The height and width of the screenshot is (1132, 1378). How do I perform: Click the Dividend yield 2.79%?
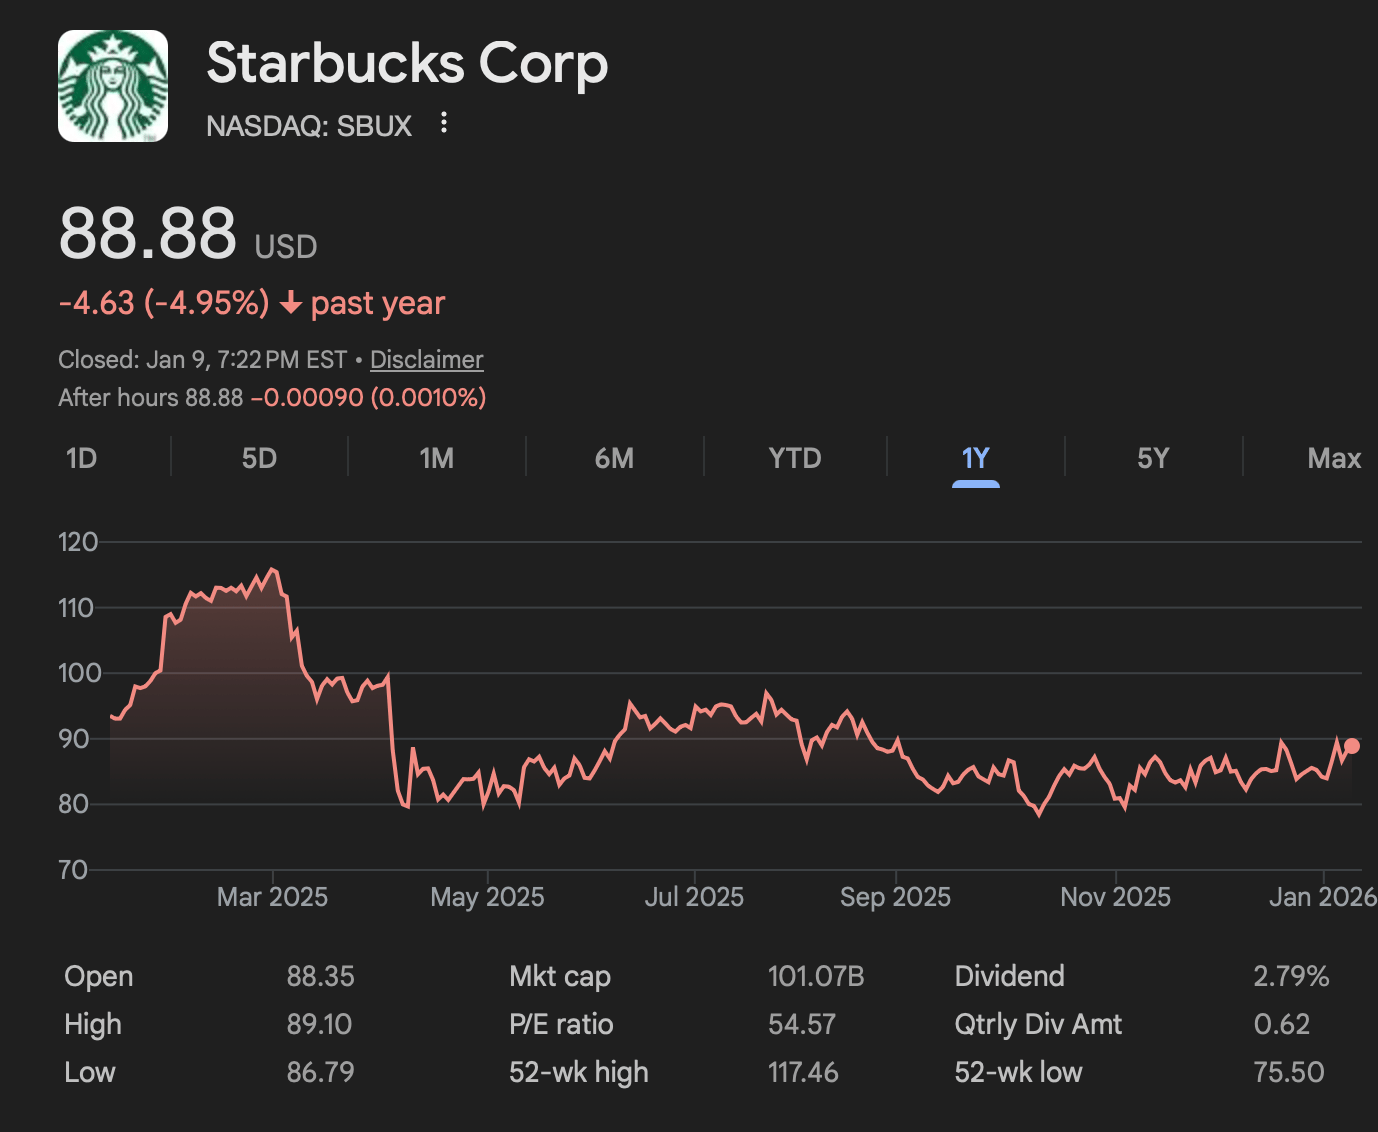1291,976
